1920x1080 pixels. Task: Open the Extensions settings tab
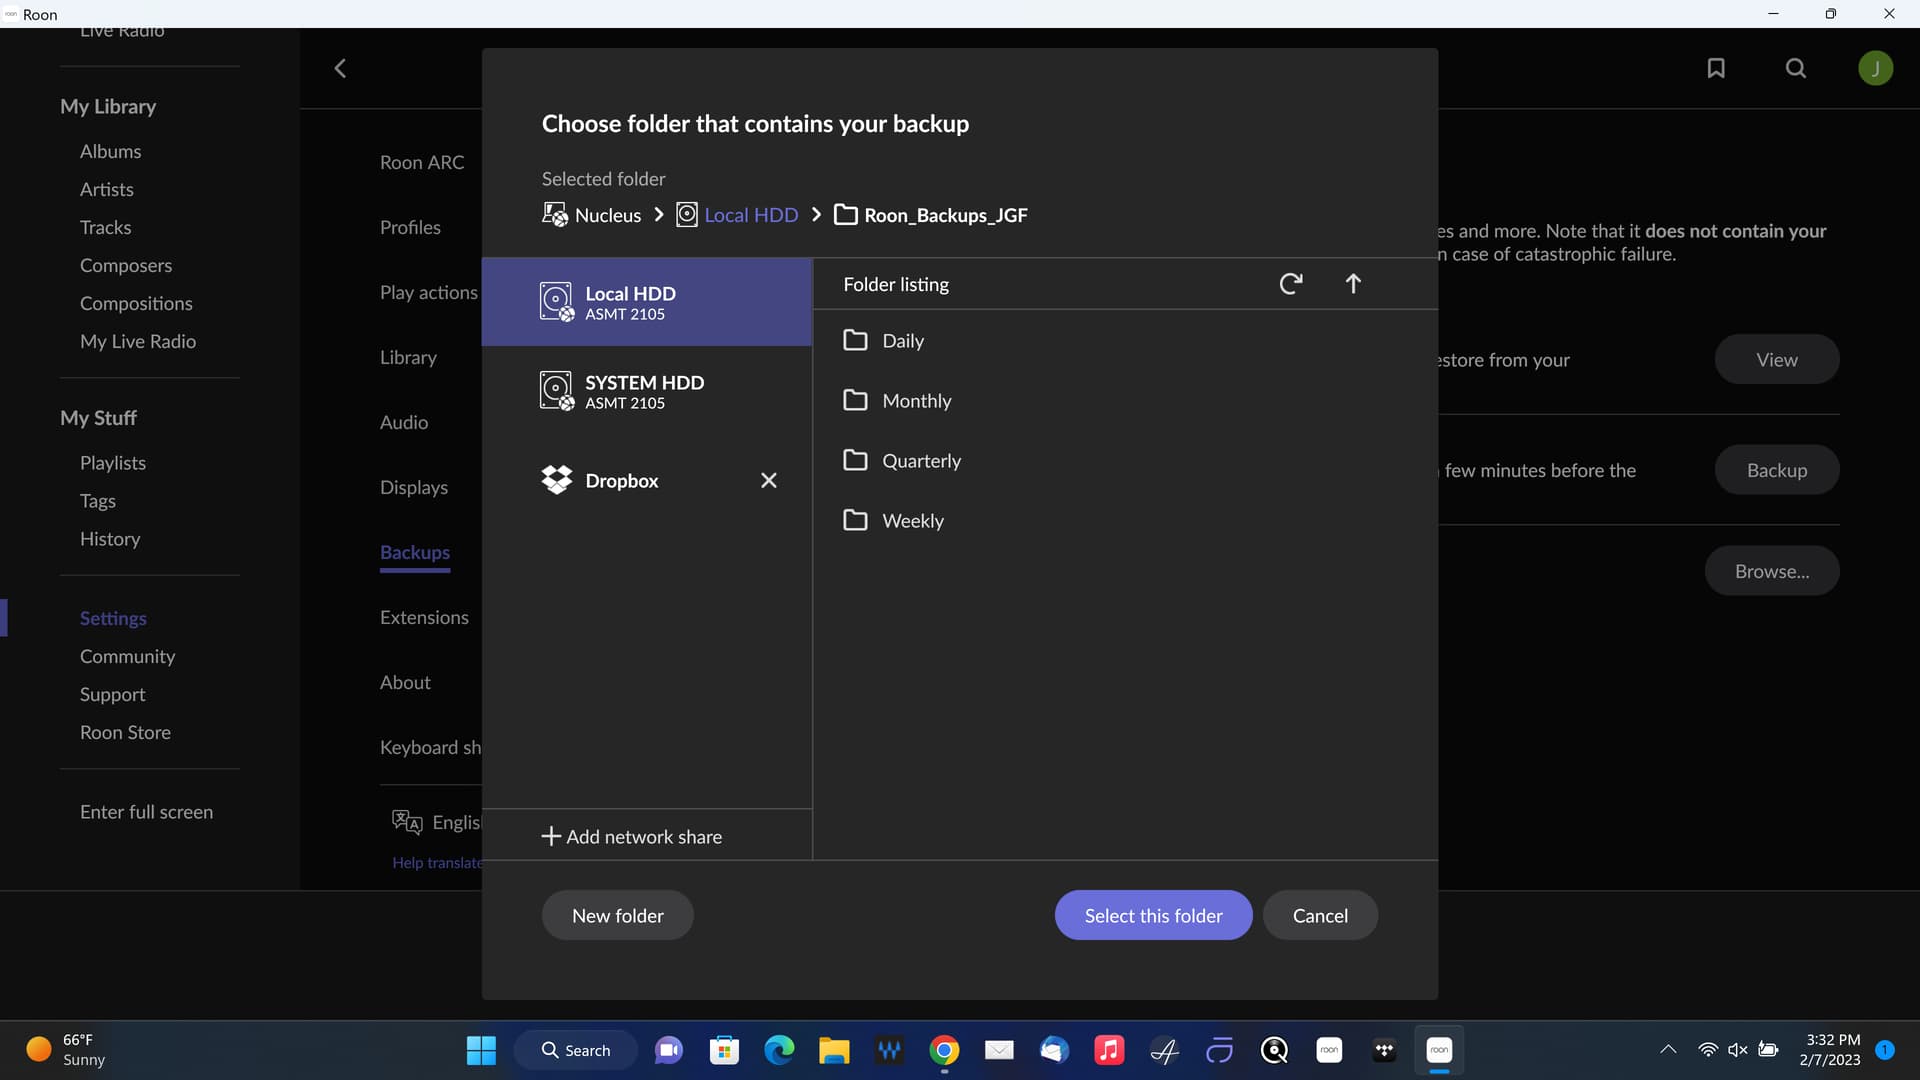tap(424, 617)
